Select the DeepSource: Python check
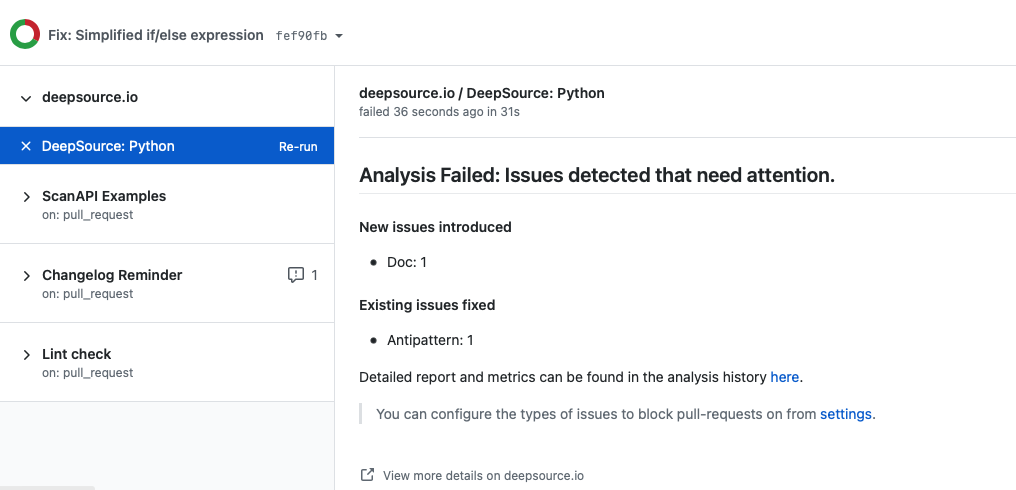This screenshot has height=490, width=1016. point(167,146)
